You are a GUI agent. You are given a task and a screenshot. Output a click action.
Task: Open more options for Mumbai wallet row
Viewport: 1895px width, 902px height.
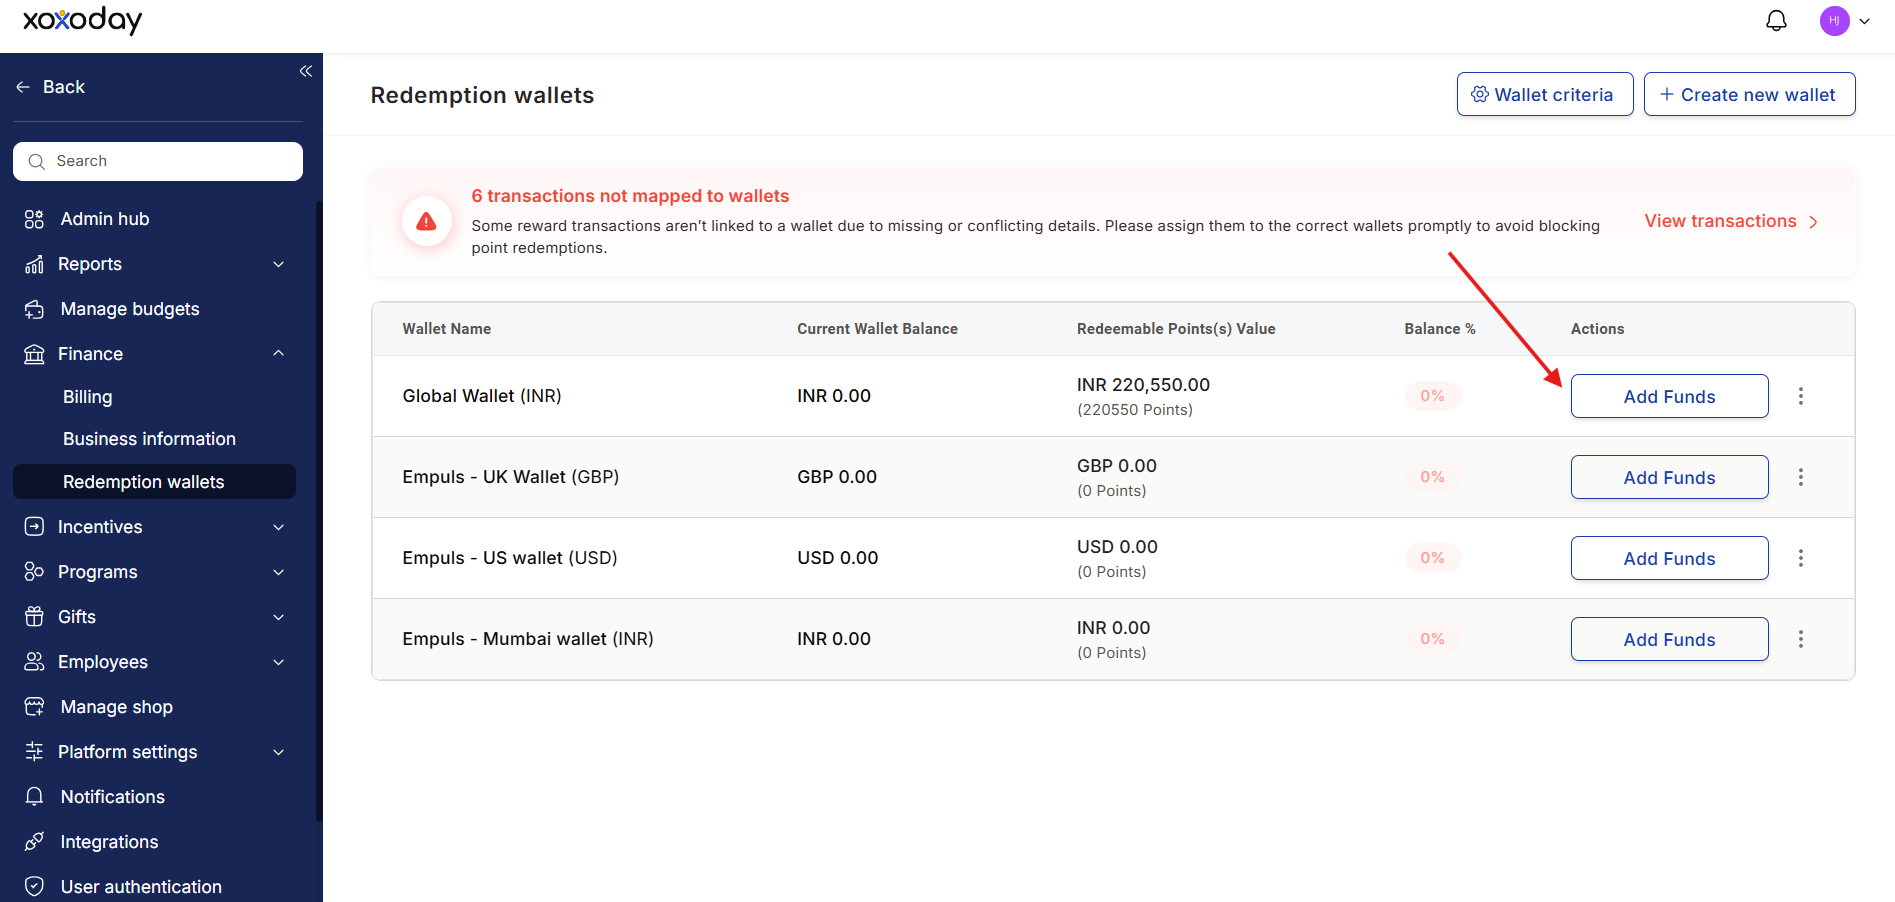(1801, 639)
